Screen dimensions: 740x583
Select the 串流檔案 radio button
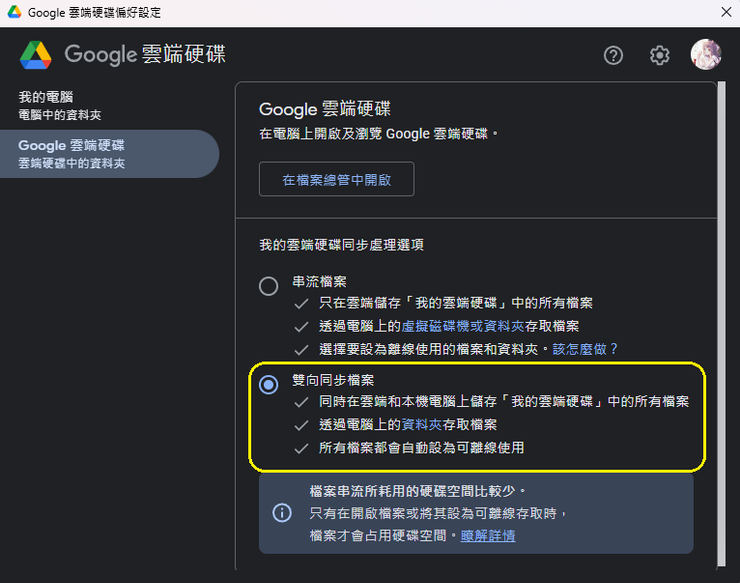(x=269, y=286)
